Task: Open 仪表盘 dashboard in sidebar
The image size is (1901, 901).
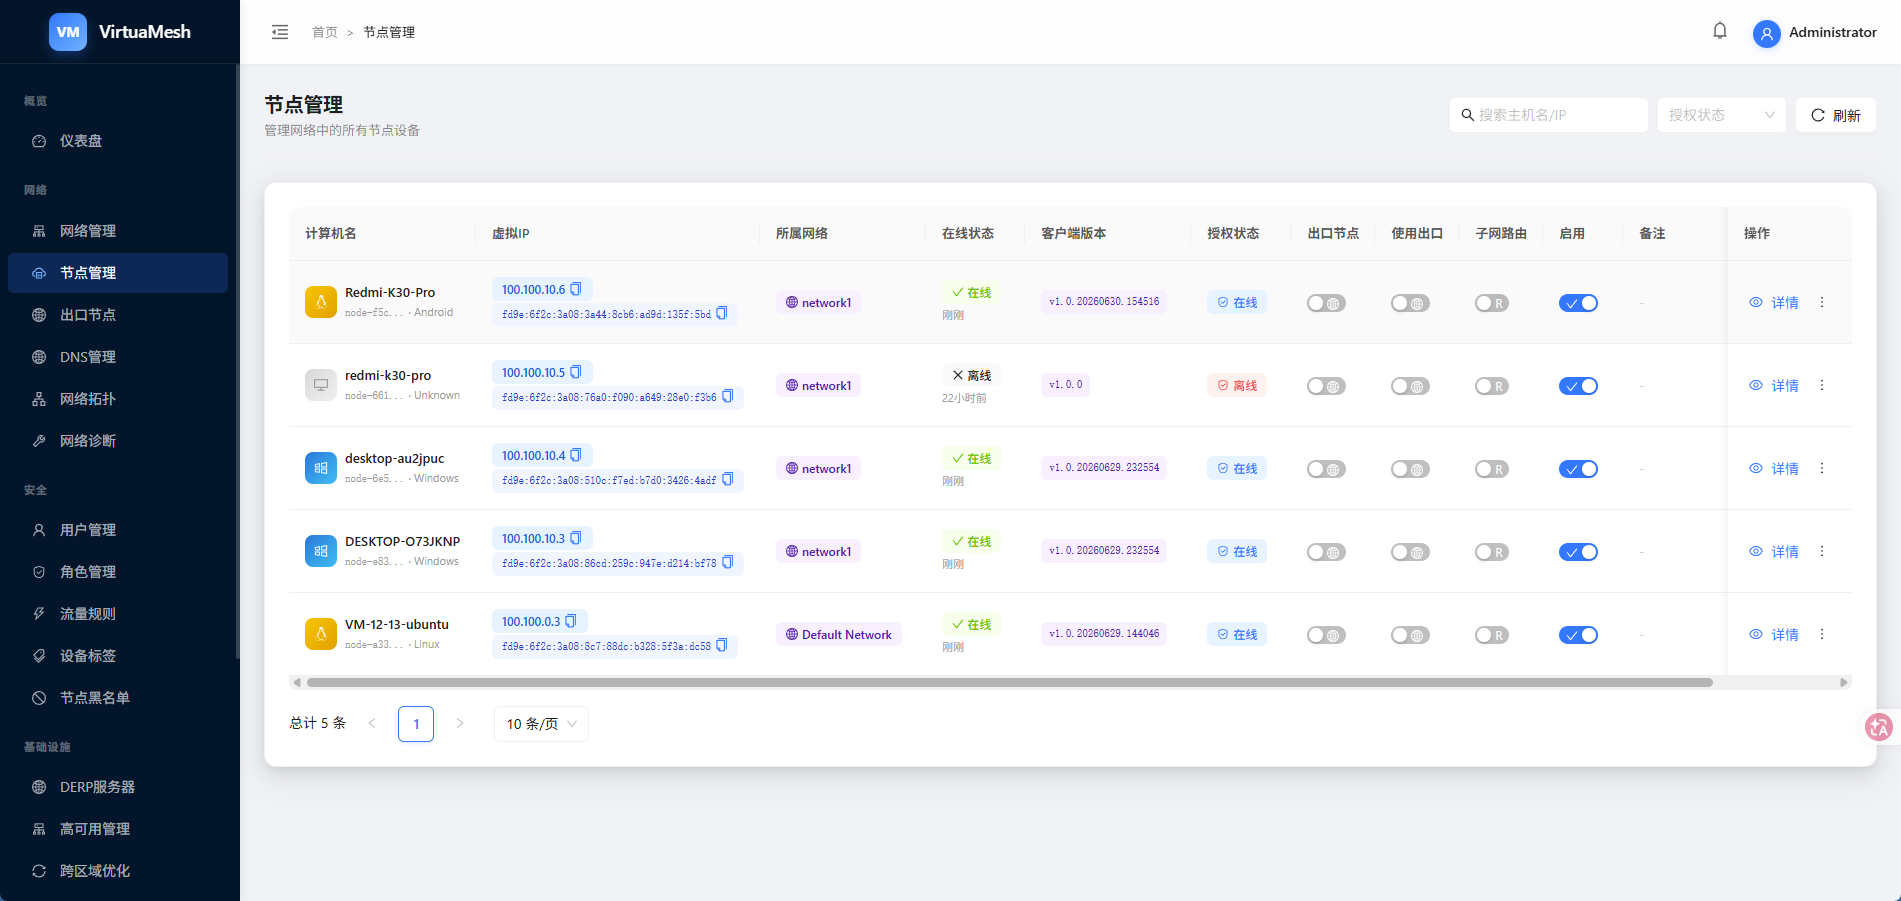Action: [x=118, y=141]
